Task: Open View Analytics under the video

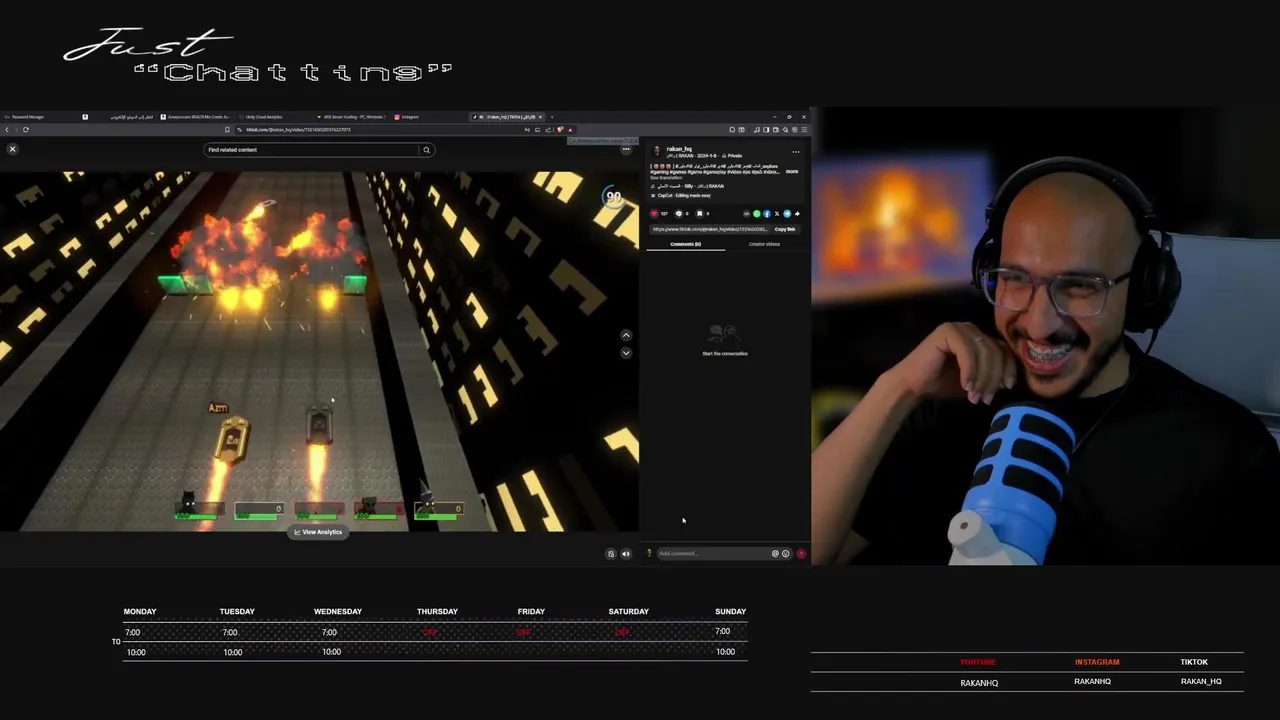Action: click(x=318, y=532)
